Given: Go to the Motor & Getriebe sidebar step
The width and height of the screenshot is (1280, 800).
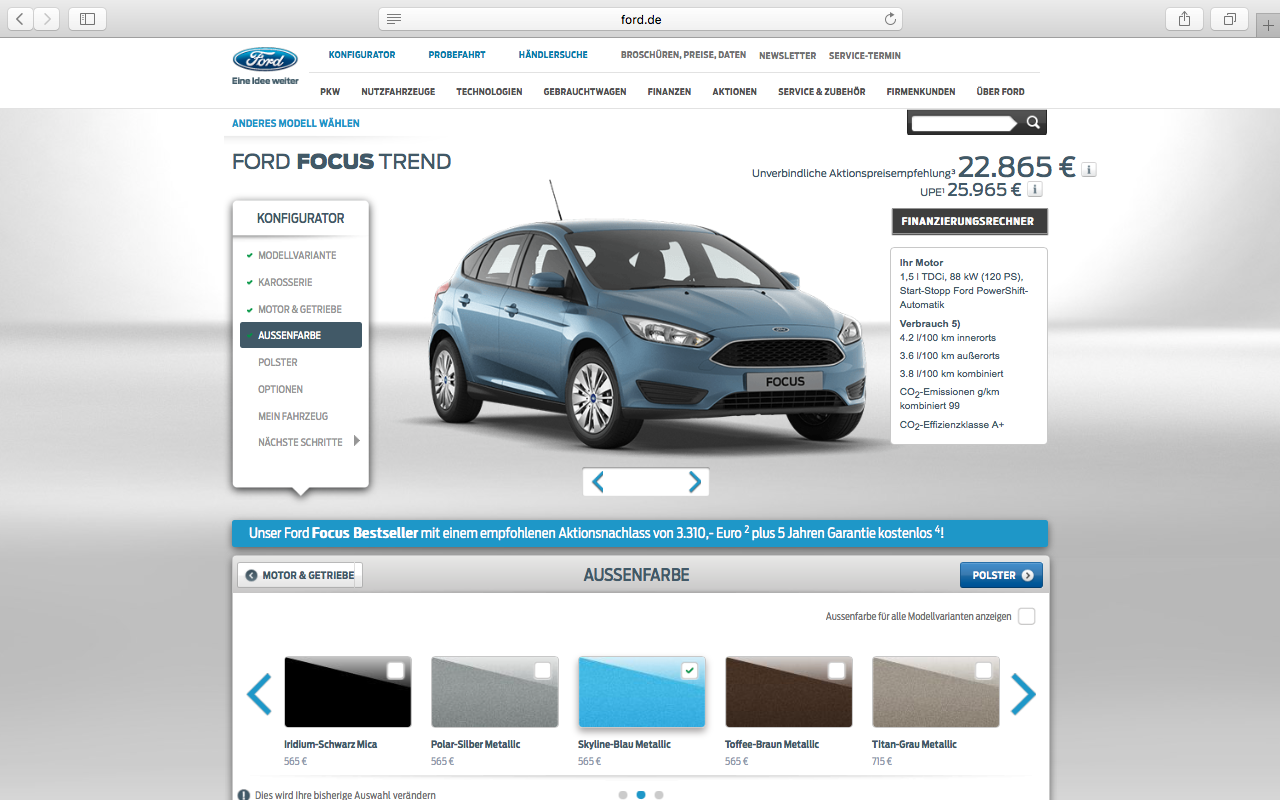Looking at the screenshot, I should 301,309.
